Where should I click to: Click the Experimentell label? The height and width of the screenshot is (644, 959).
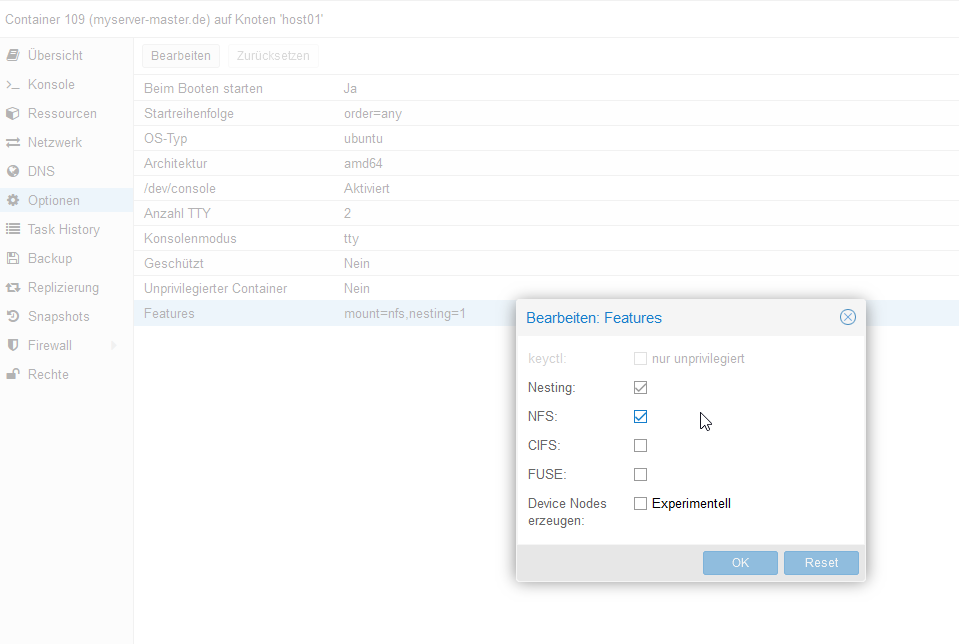691,503
